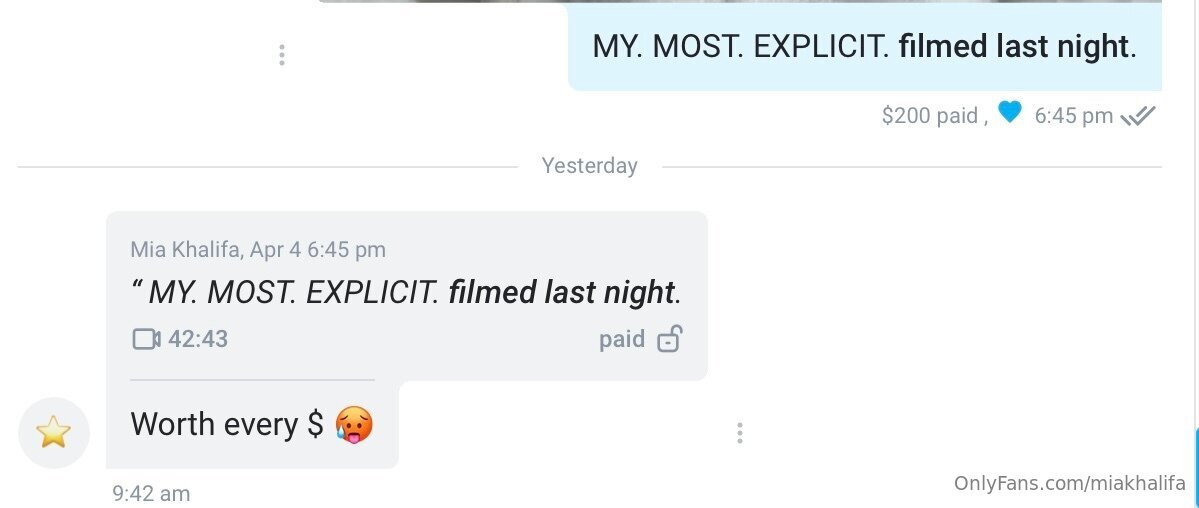This screenshot has width=1199, height=508.
Task: Click the hot face emoji in reply
Action: click(x=354, y=424)
